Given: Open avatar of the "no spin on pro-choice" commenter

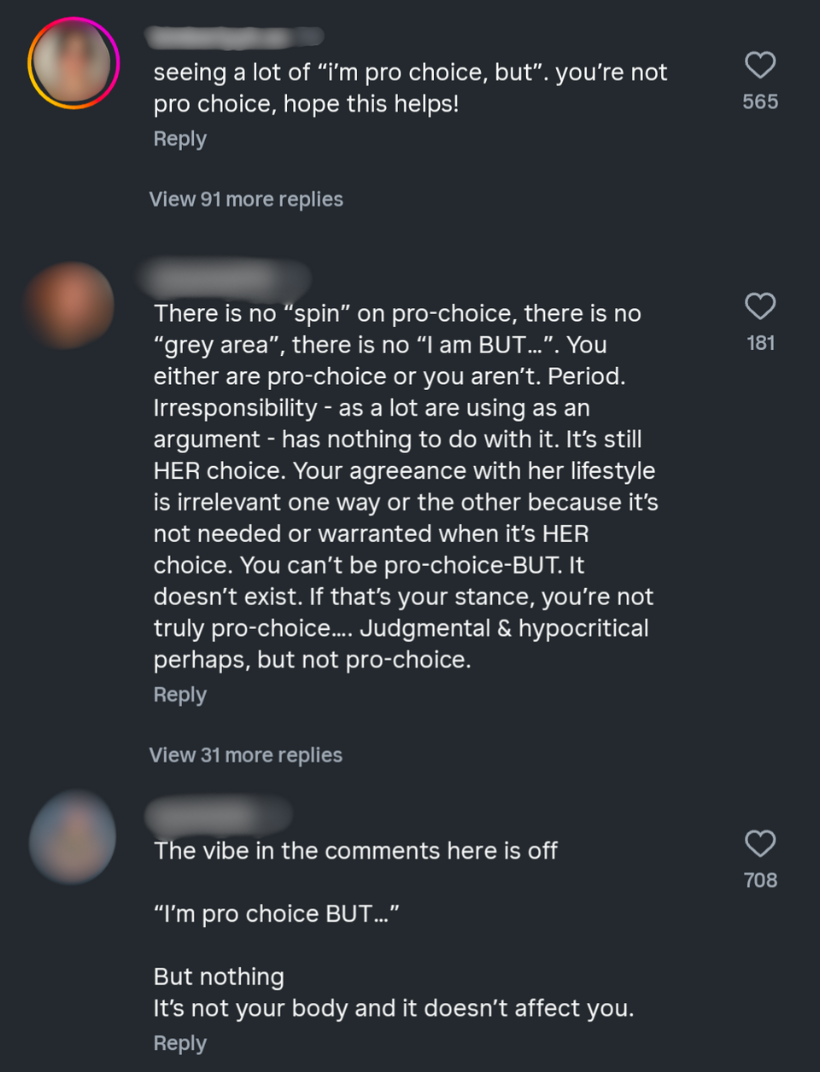Looking at the screenshot, I should click(x=68, y=306).
